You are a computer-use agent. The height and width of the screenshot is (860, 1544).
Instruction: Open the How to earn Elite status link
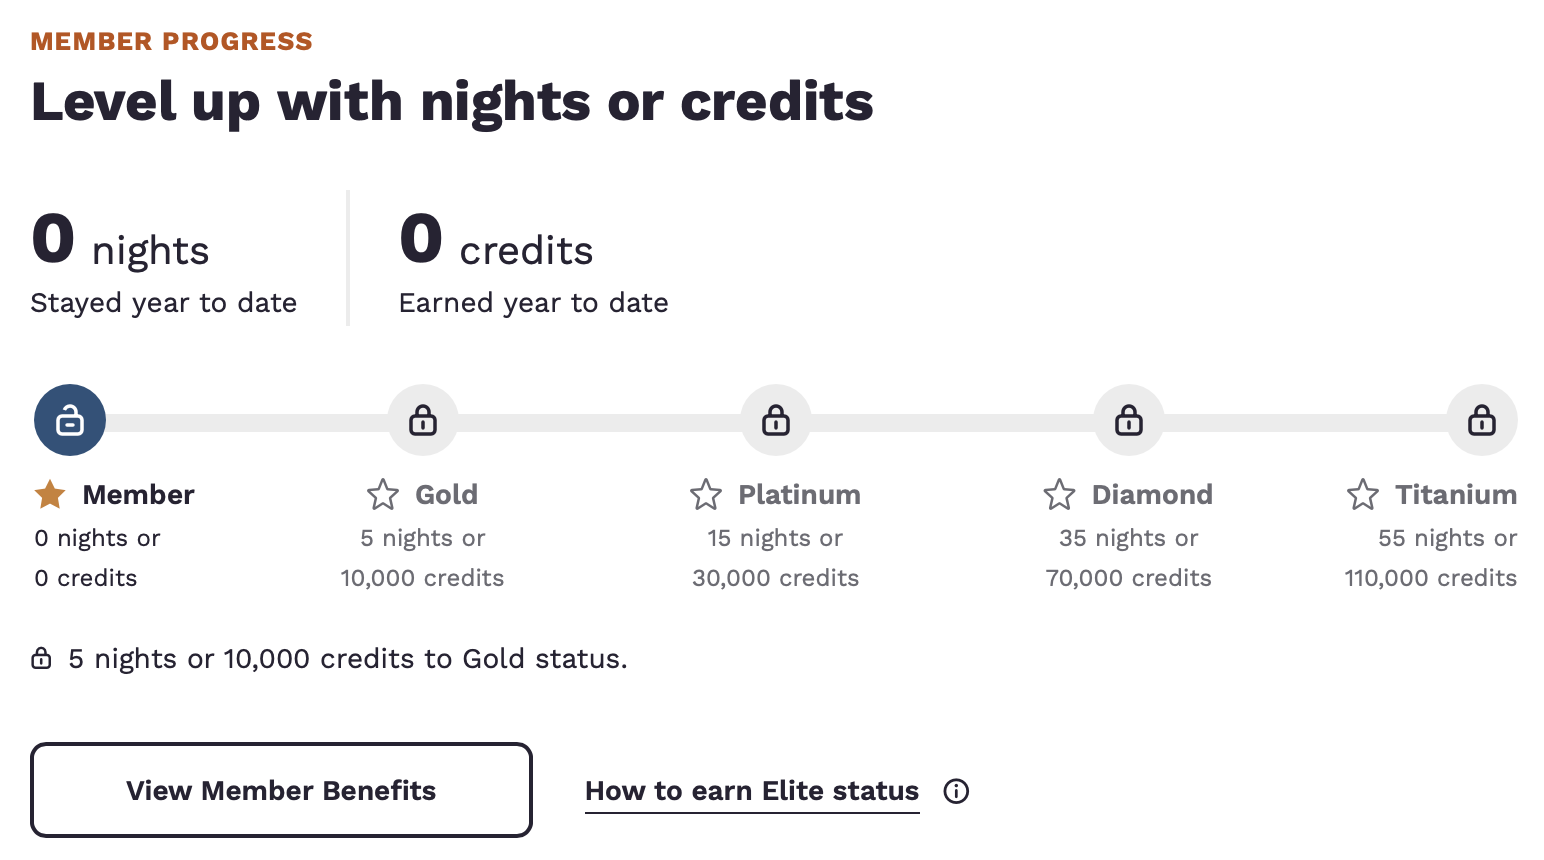coord(752,791)
